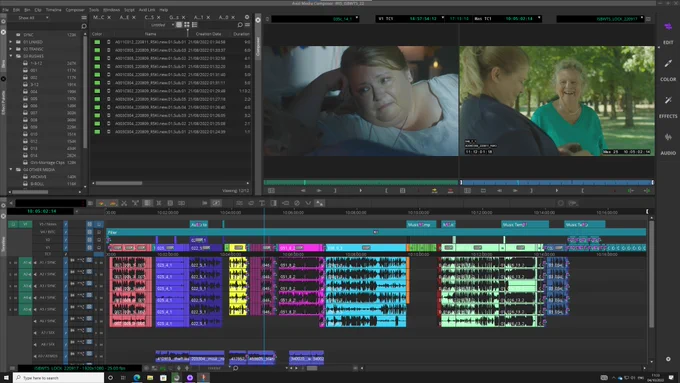This screenshot has height=383, width=680.
Task: Open the Audio workspace button
Action: 668,144
